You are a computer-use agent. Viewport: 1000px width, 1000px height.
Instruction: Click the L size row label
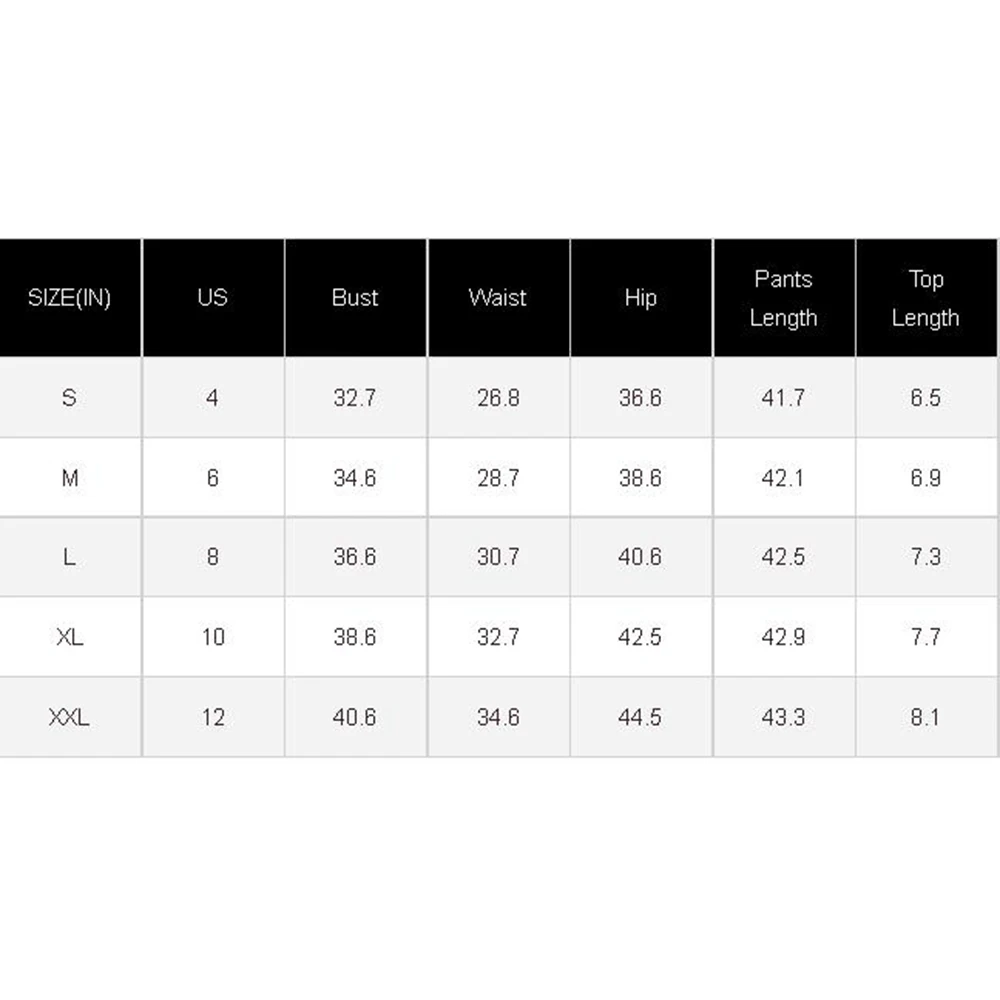tap(69, 557)
